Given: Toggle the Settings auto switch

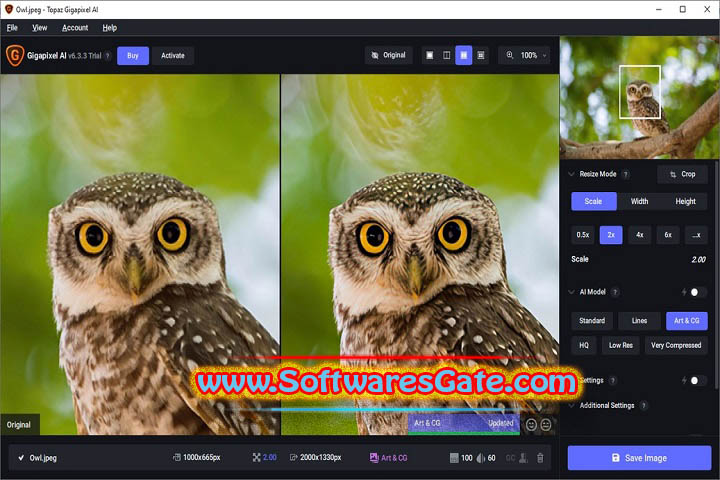Looking at the screenshot, I should [x=697, y=380].
